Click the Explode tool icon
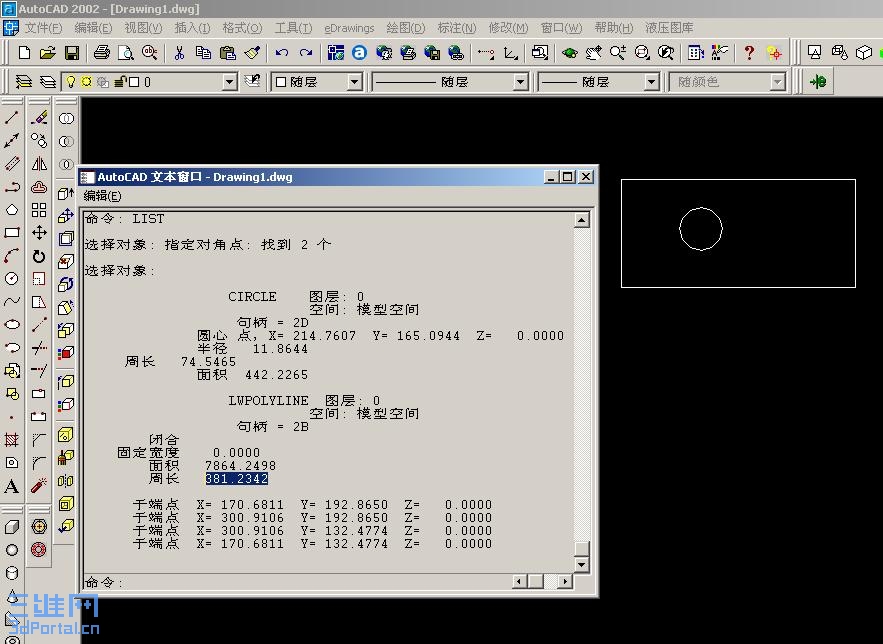This screenshot has width=883, height=644. pos(39,485)
